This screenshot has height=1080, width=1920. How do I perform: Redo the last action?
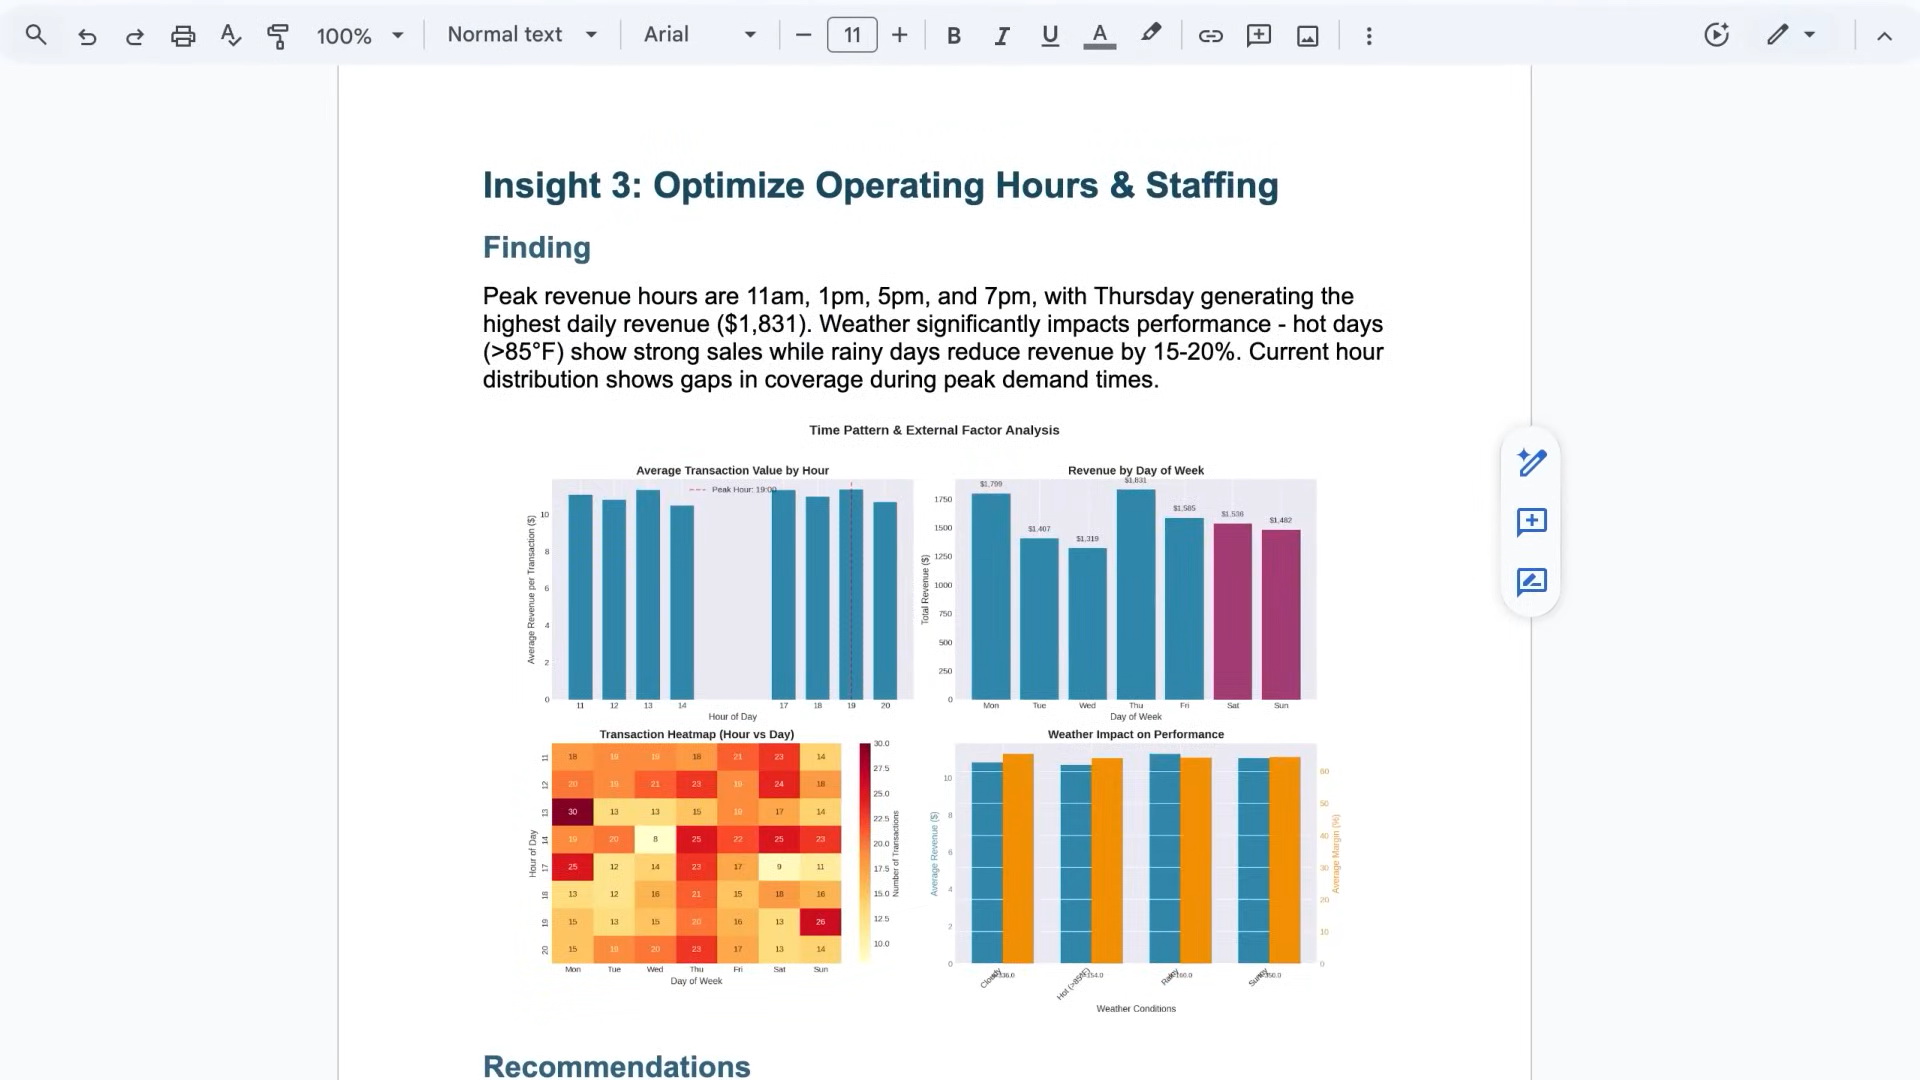(x=135, y=36)
